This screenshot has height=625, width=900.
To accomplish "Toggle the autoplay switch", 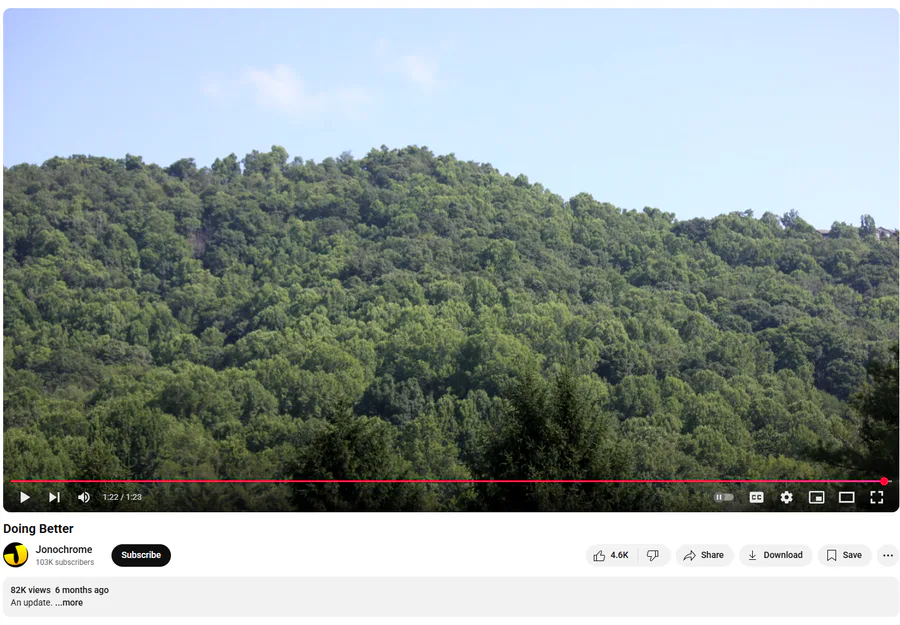I will coord(724,497).
